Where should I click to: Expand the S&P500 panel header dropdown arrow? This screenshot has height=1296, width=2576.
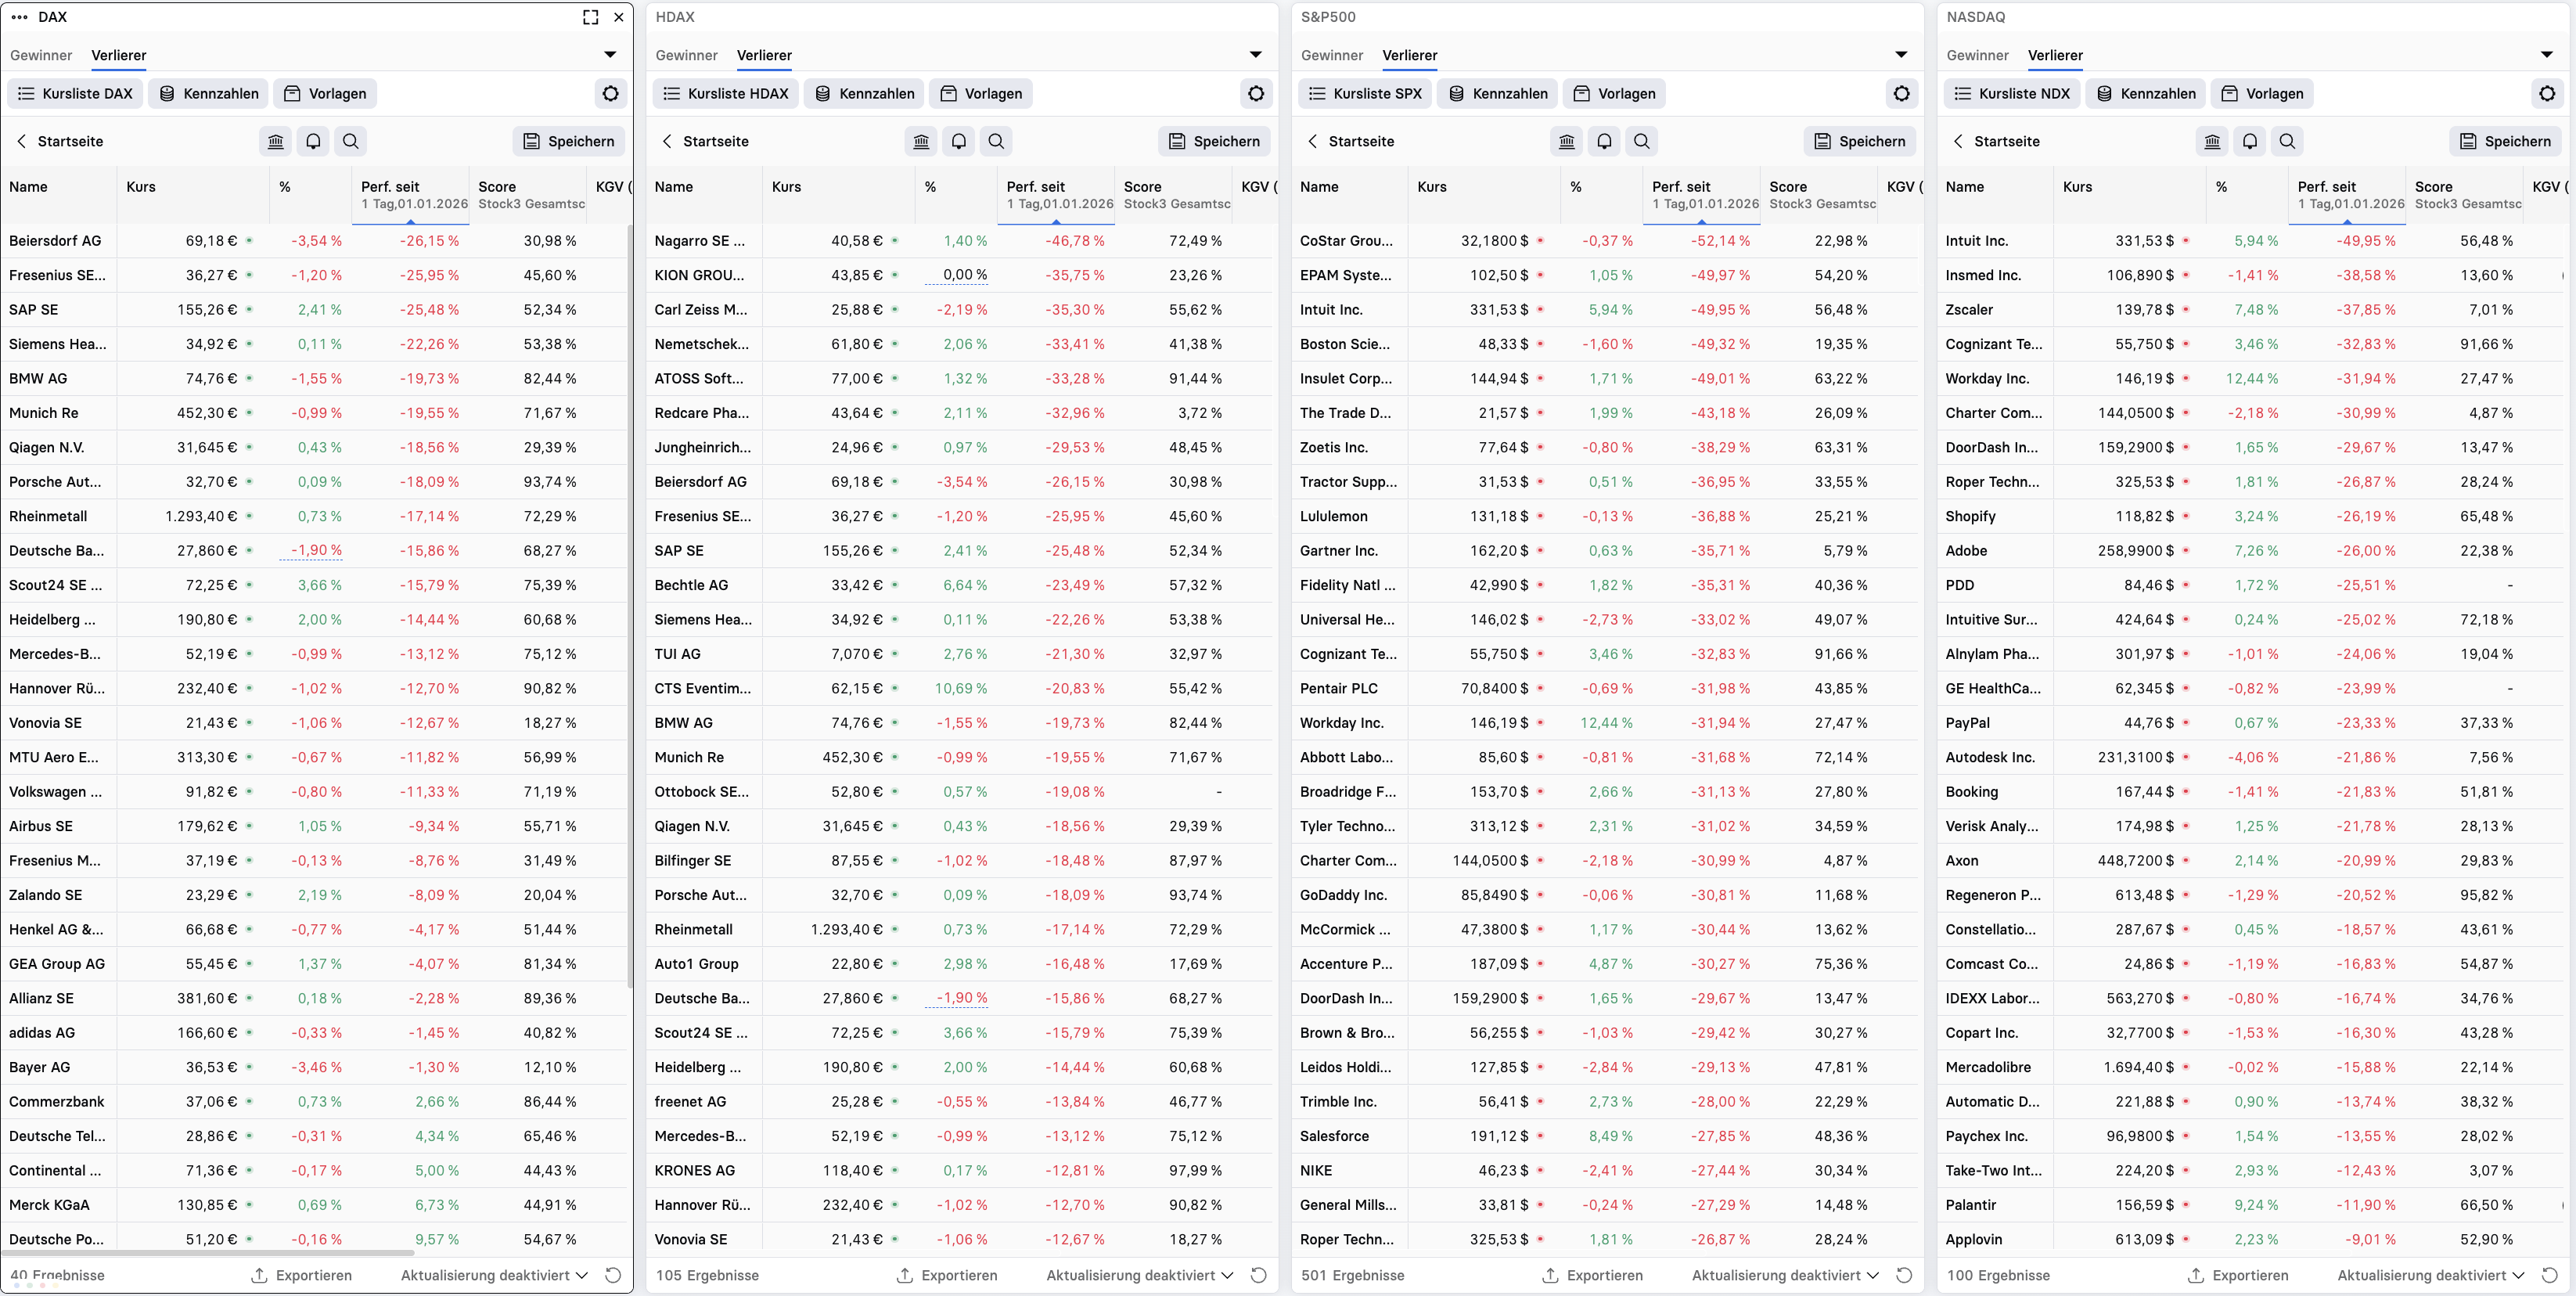tap(1901, 55)
